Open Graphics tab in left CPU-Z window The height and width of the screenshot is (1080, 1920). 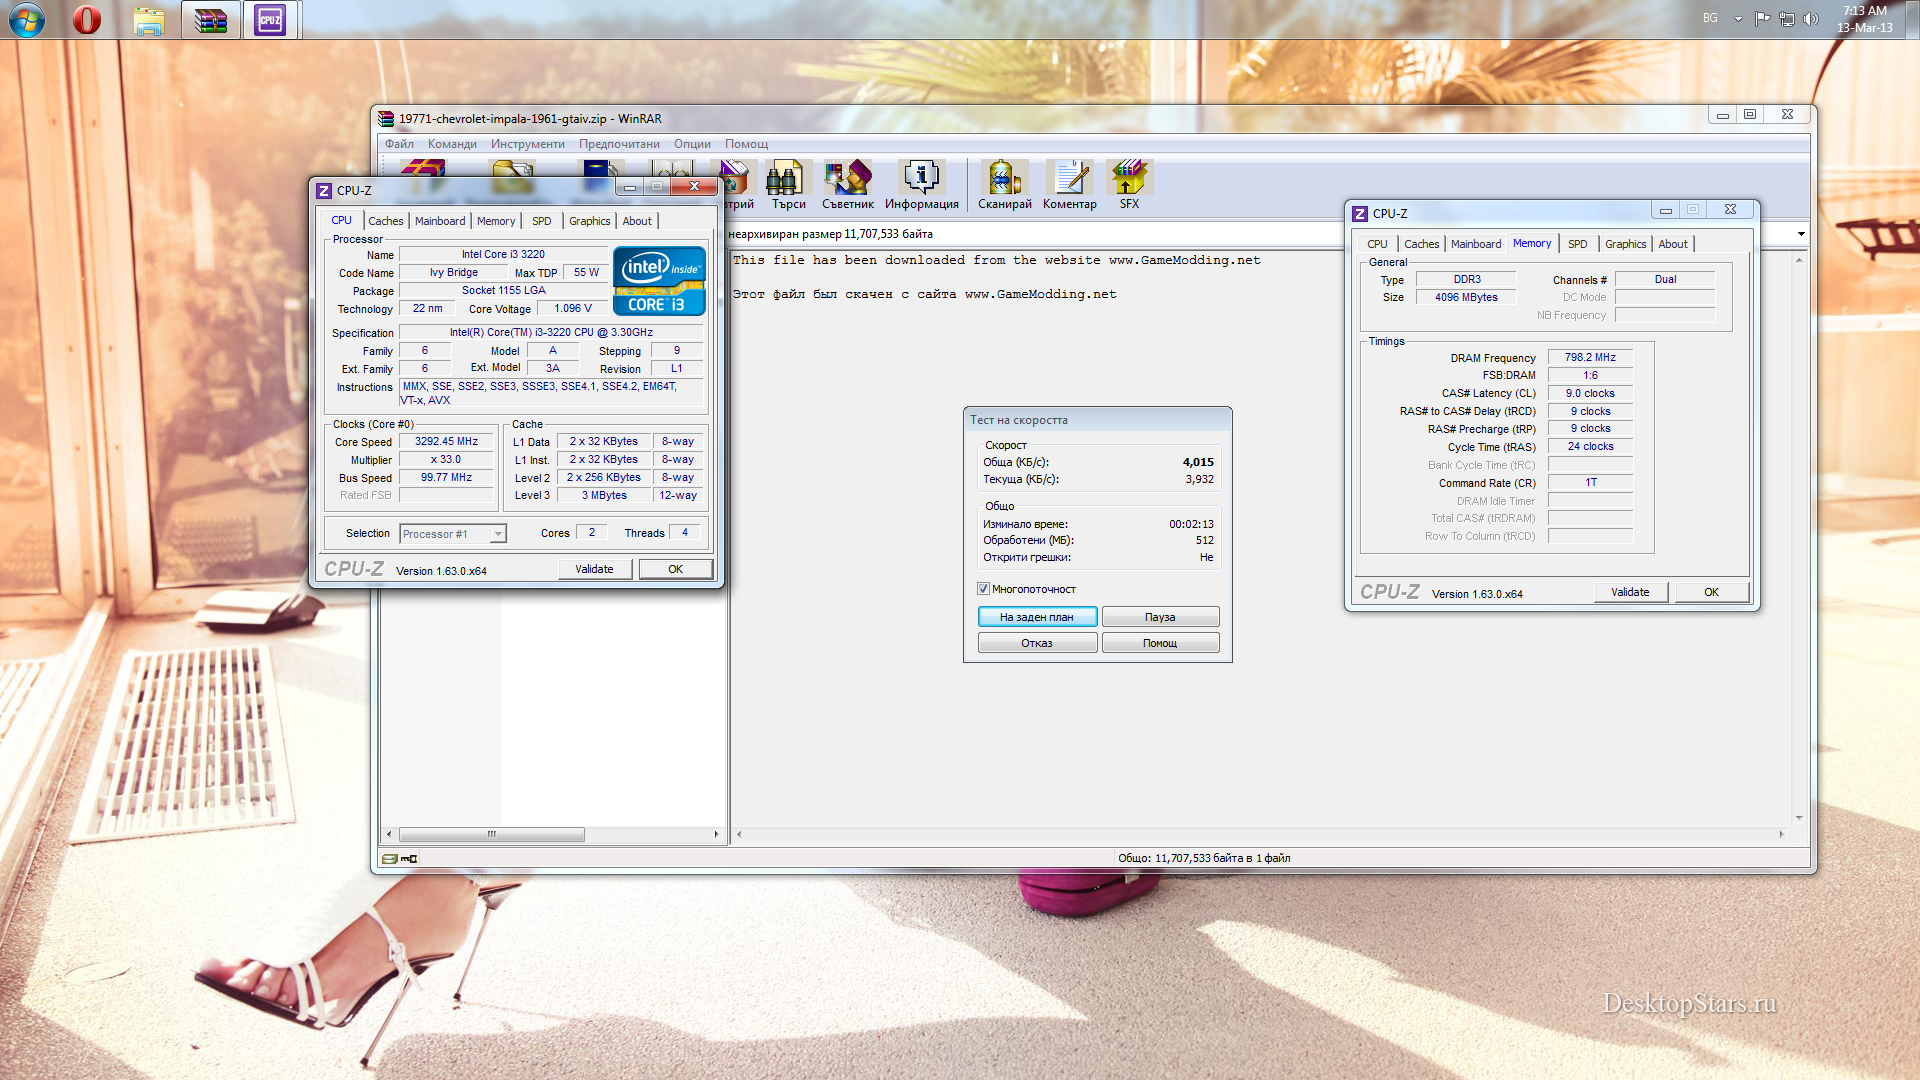click(589, 221)
